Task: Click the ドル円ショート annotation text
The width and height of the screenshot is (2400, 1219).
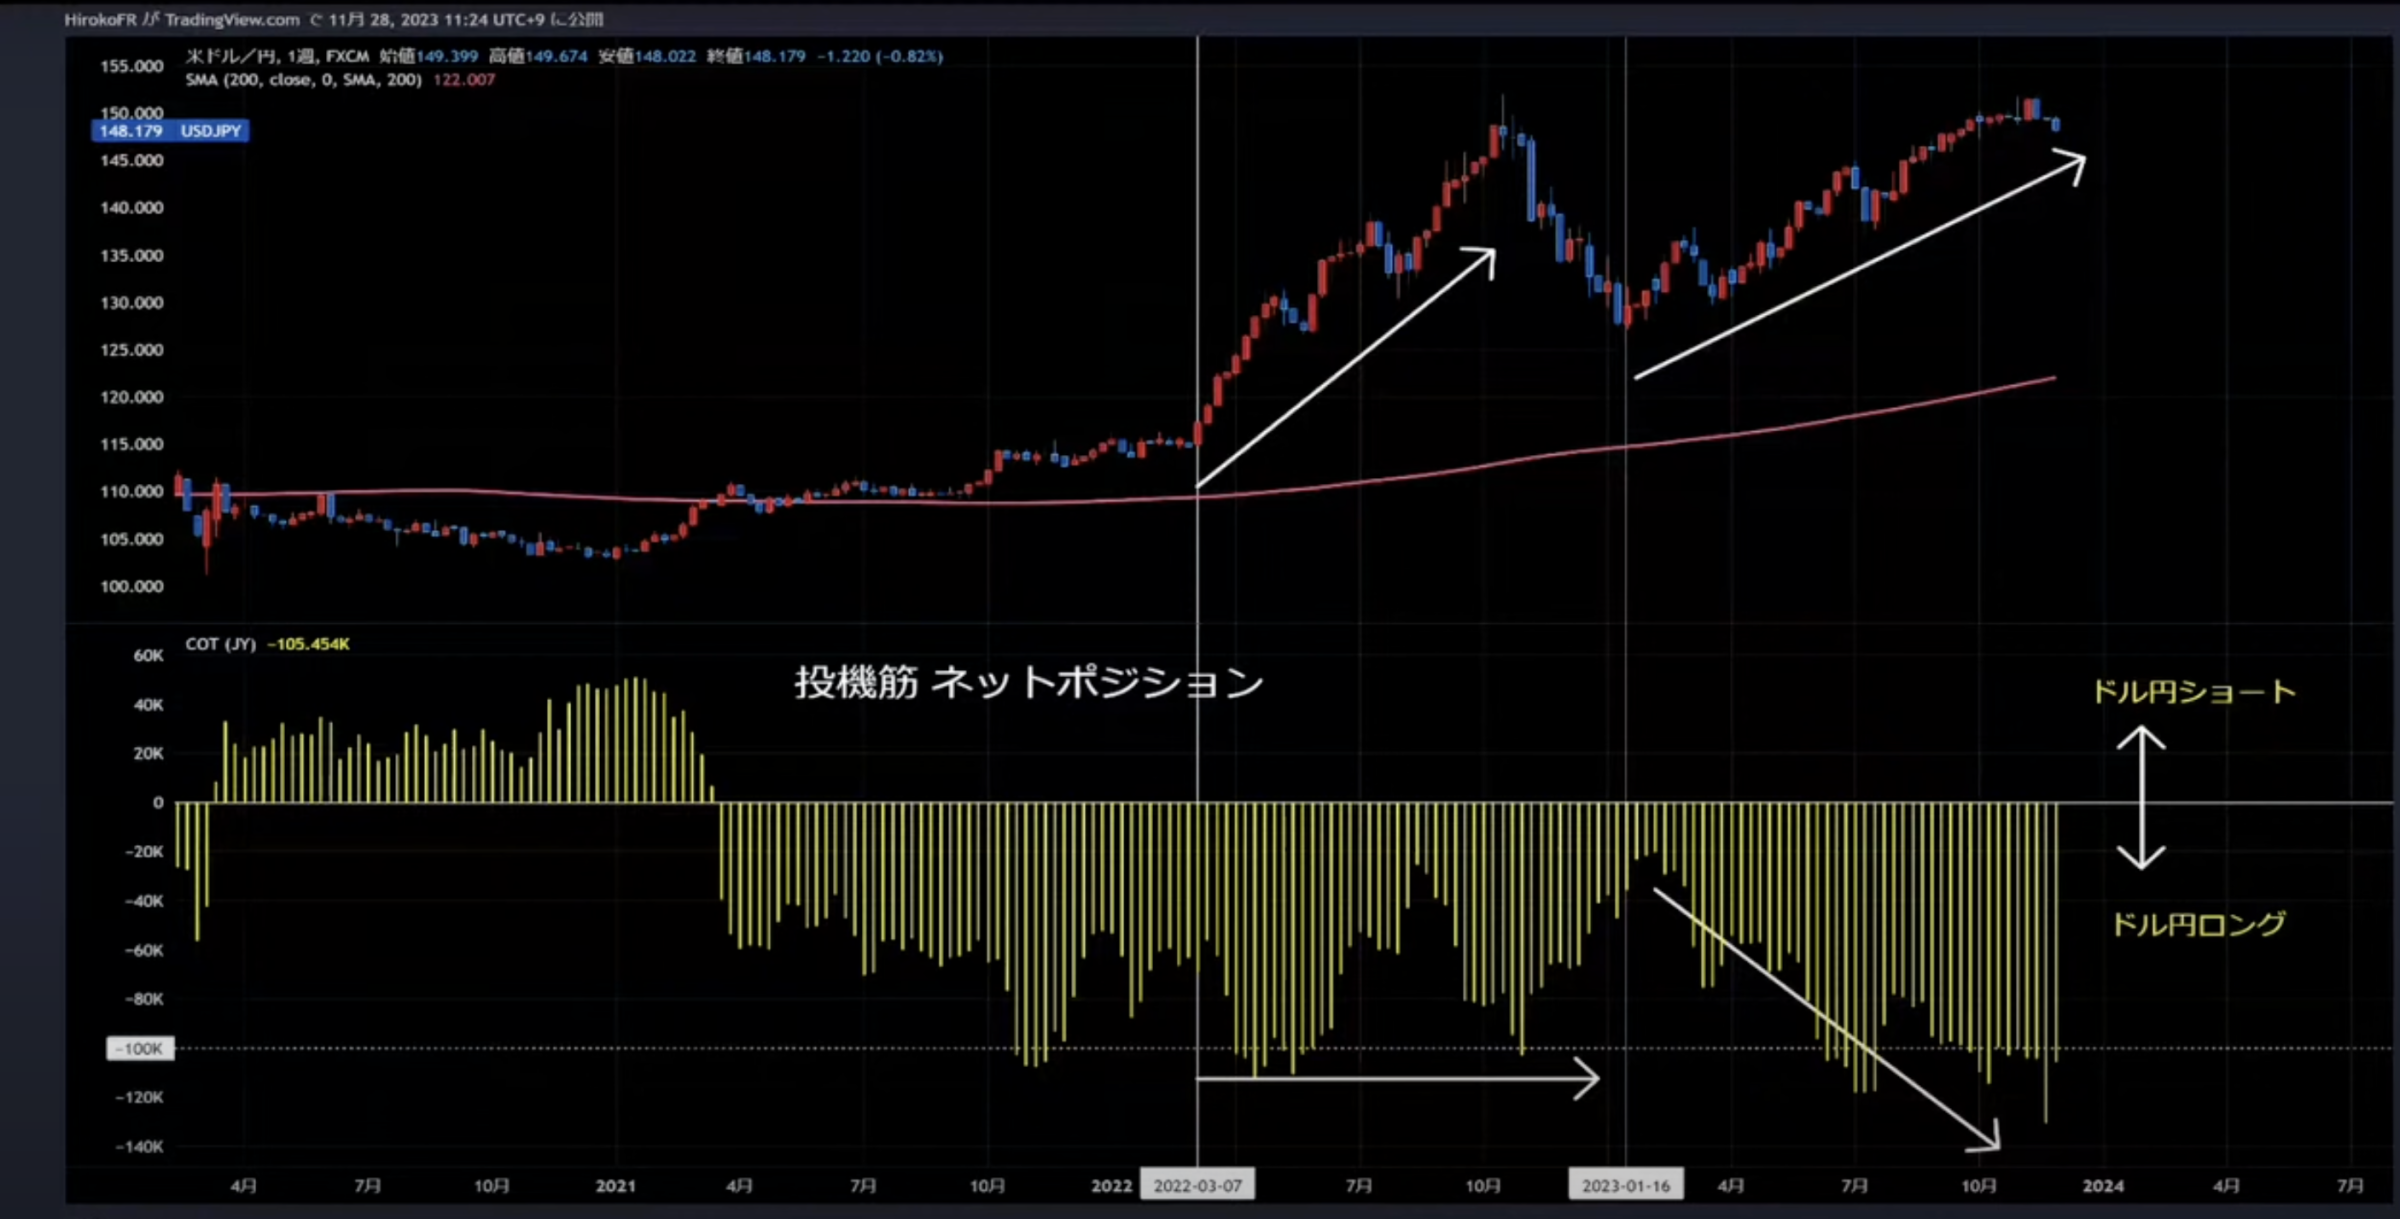Action: [2197, 690]
